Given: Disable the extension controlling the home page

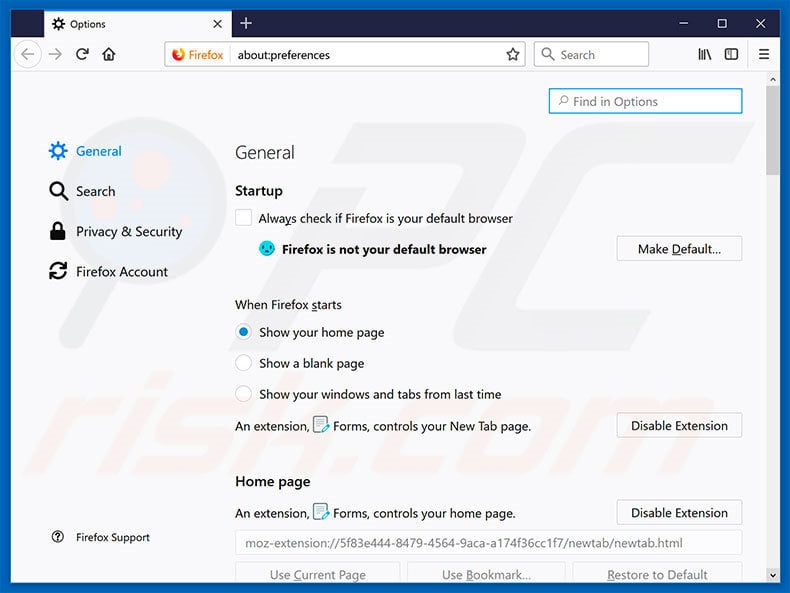Looking at the screenshot, I should (x=679, y=513).
